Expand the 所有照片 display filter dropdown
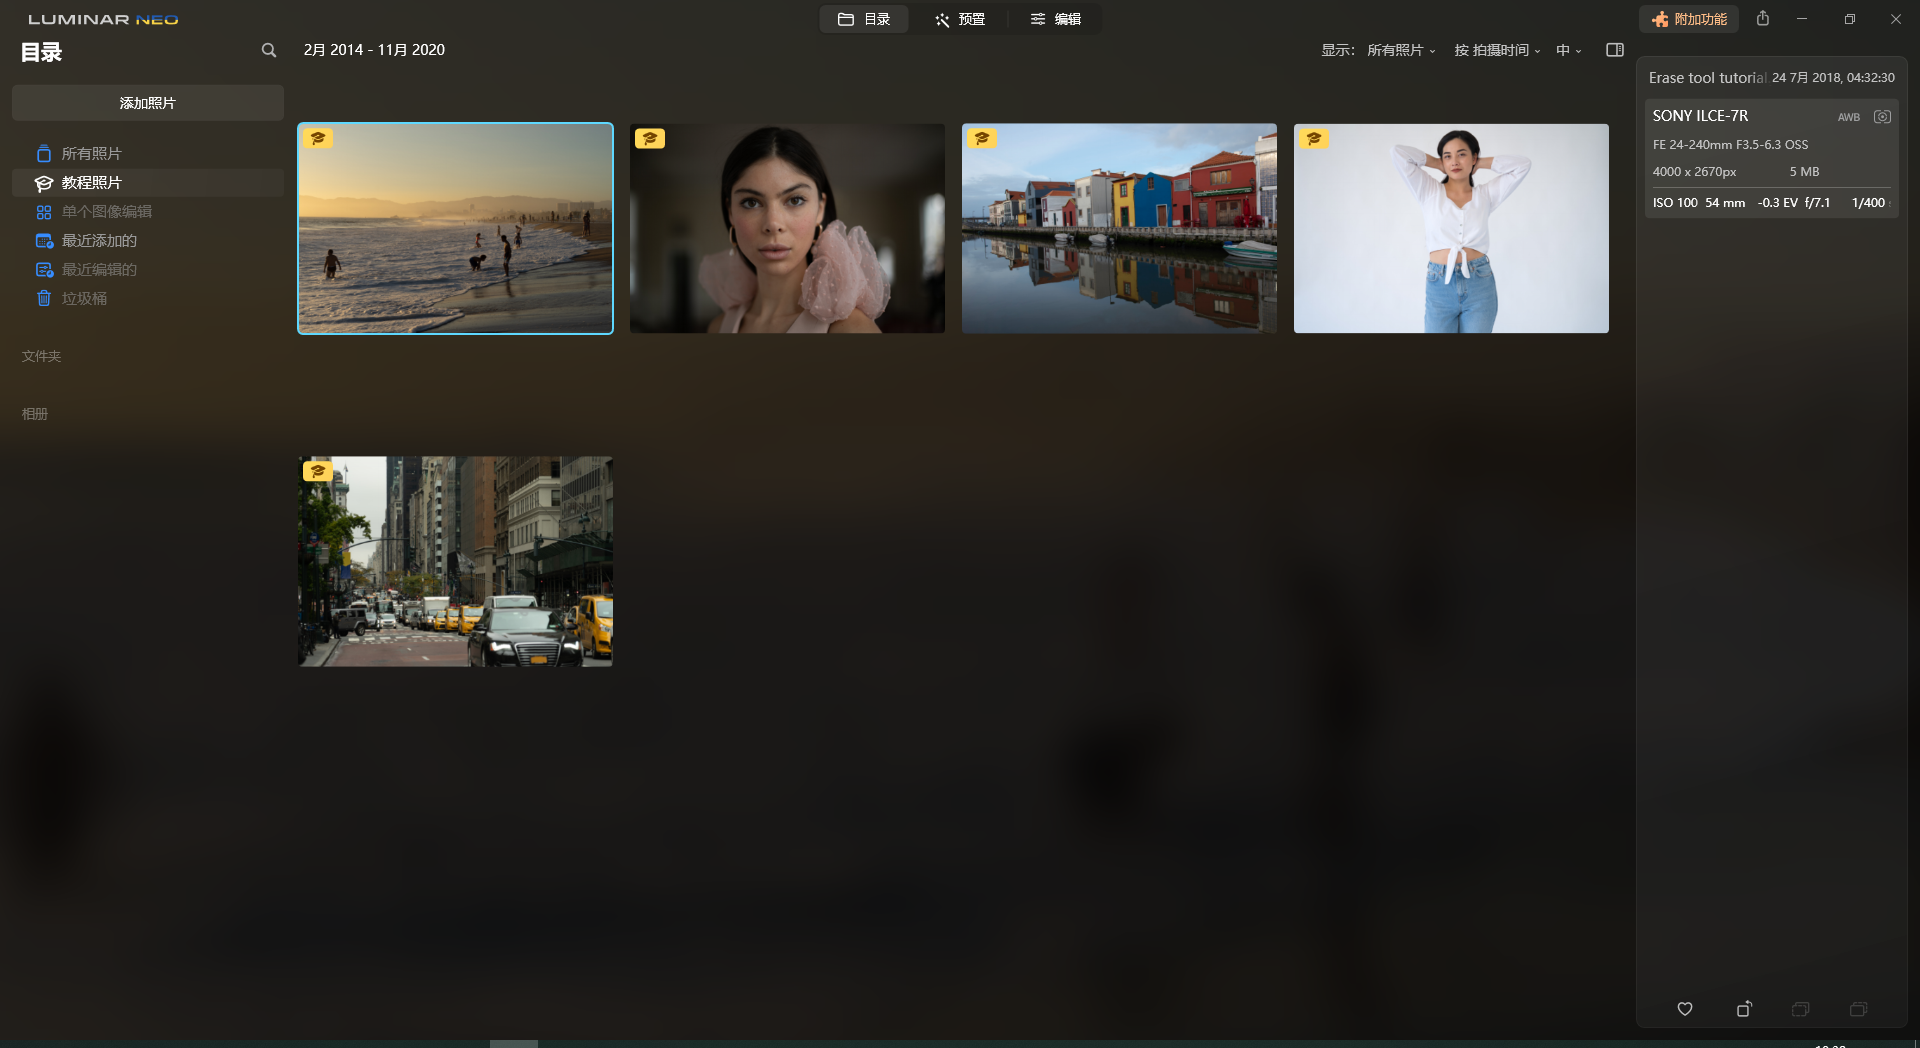1920x1048 pixels. click(x=1400, y=50)
